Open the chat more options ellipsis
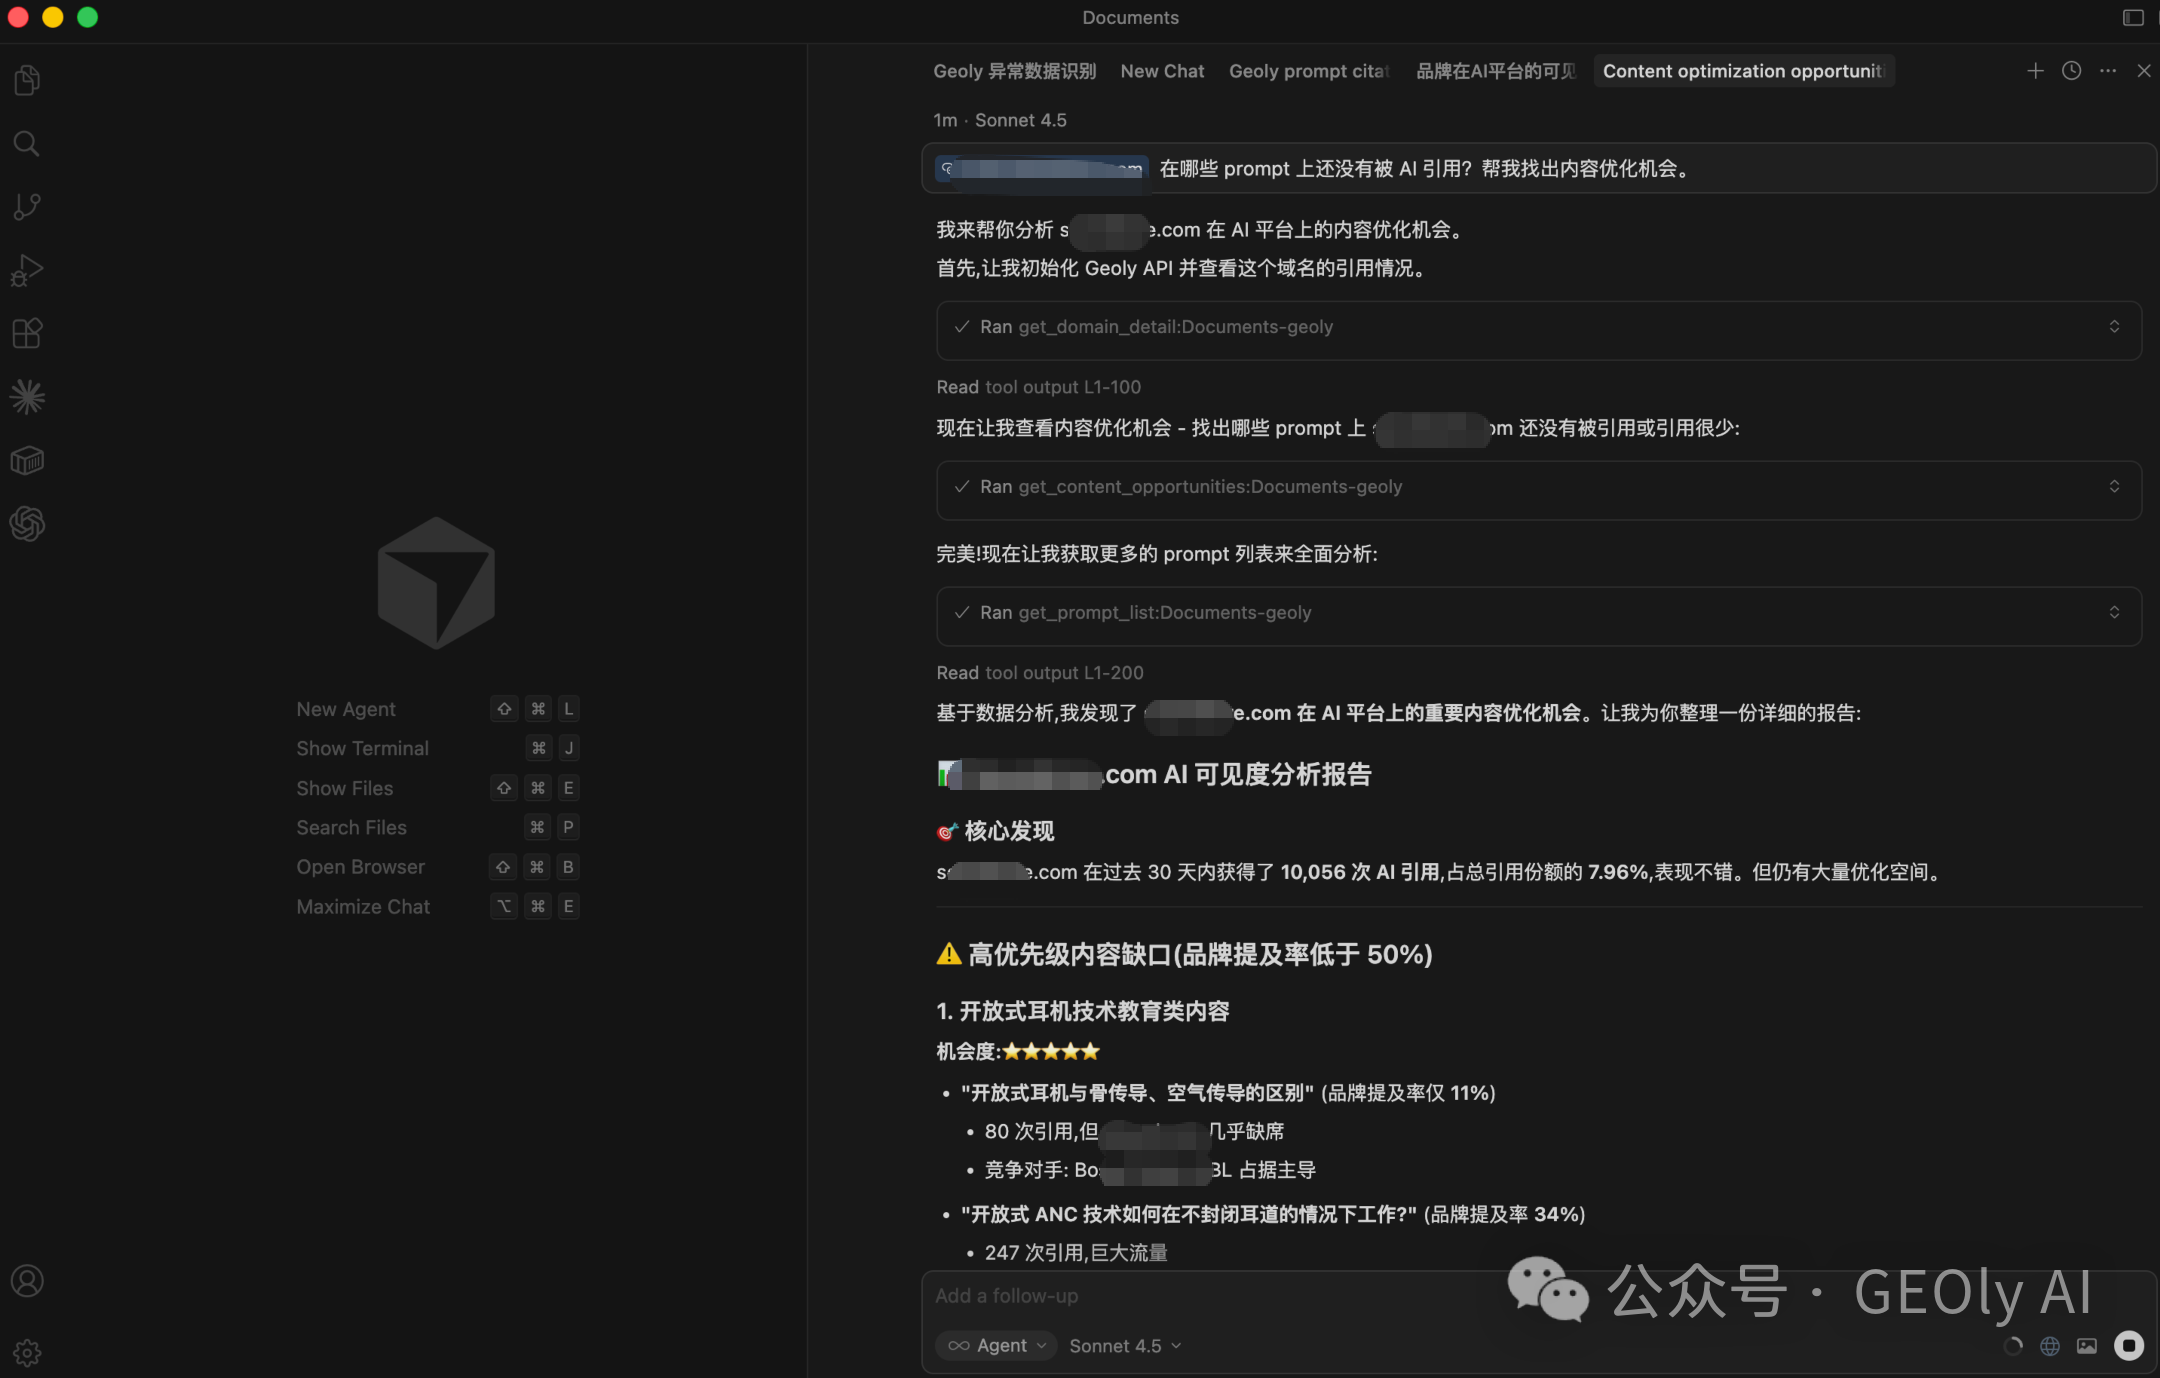This screenshot has height=1378, width=2160. [x=2108, y=71]
